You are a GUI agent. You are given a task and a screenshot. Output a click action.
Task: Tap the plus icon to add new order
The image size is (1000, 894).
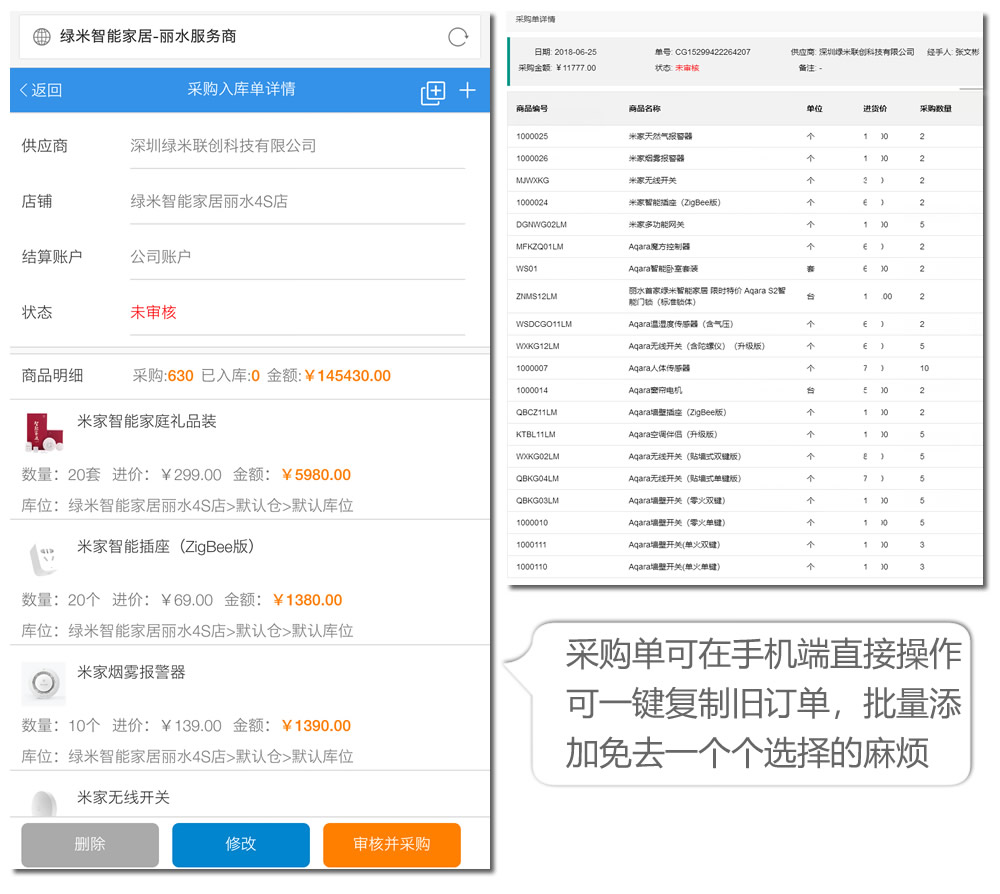coord(467,91)
